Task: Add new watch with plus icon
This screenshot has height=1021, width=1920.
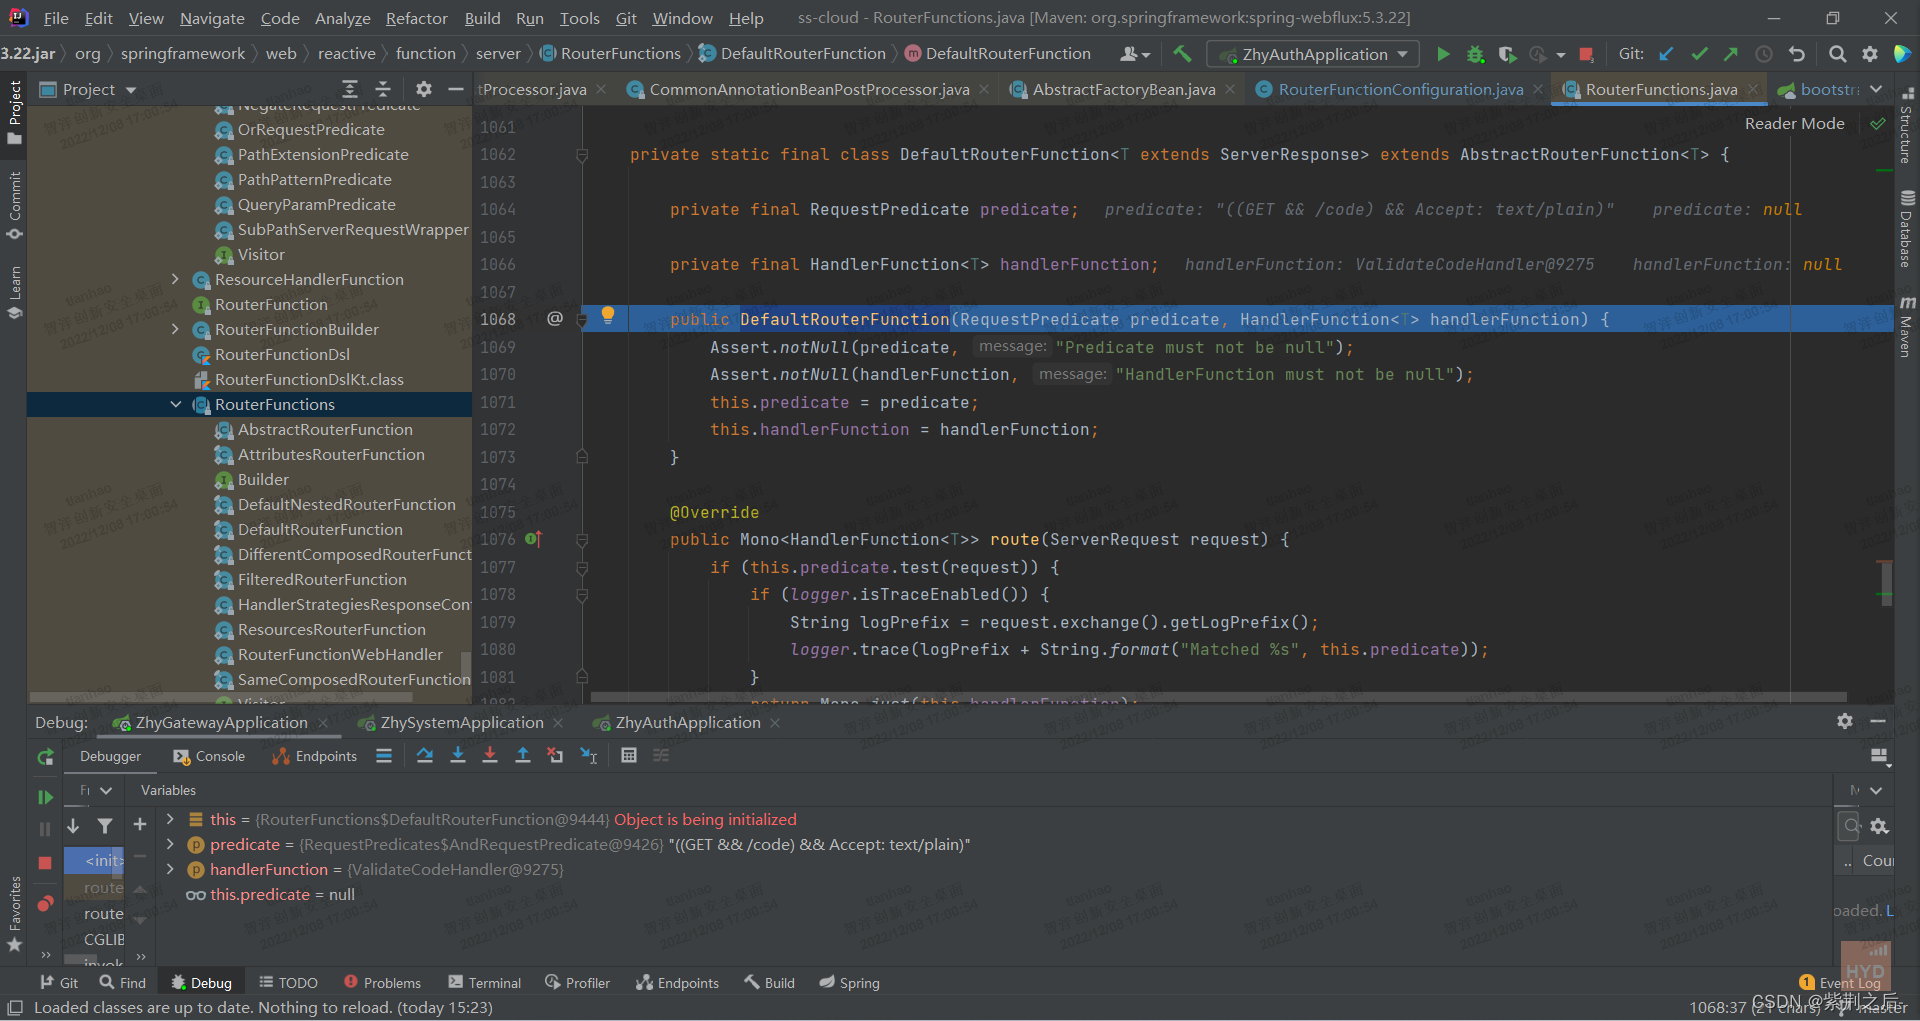Action: click(140, 824)
